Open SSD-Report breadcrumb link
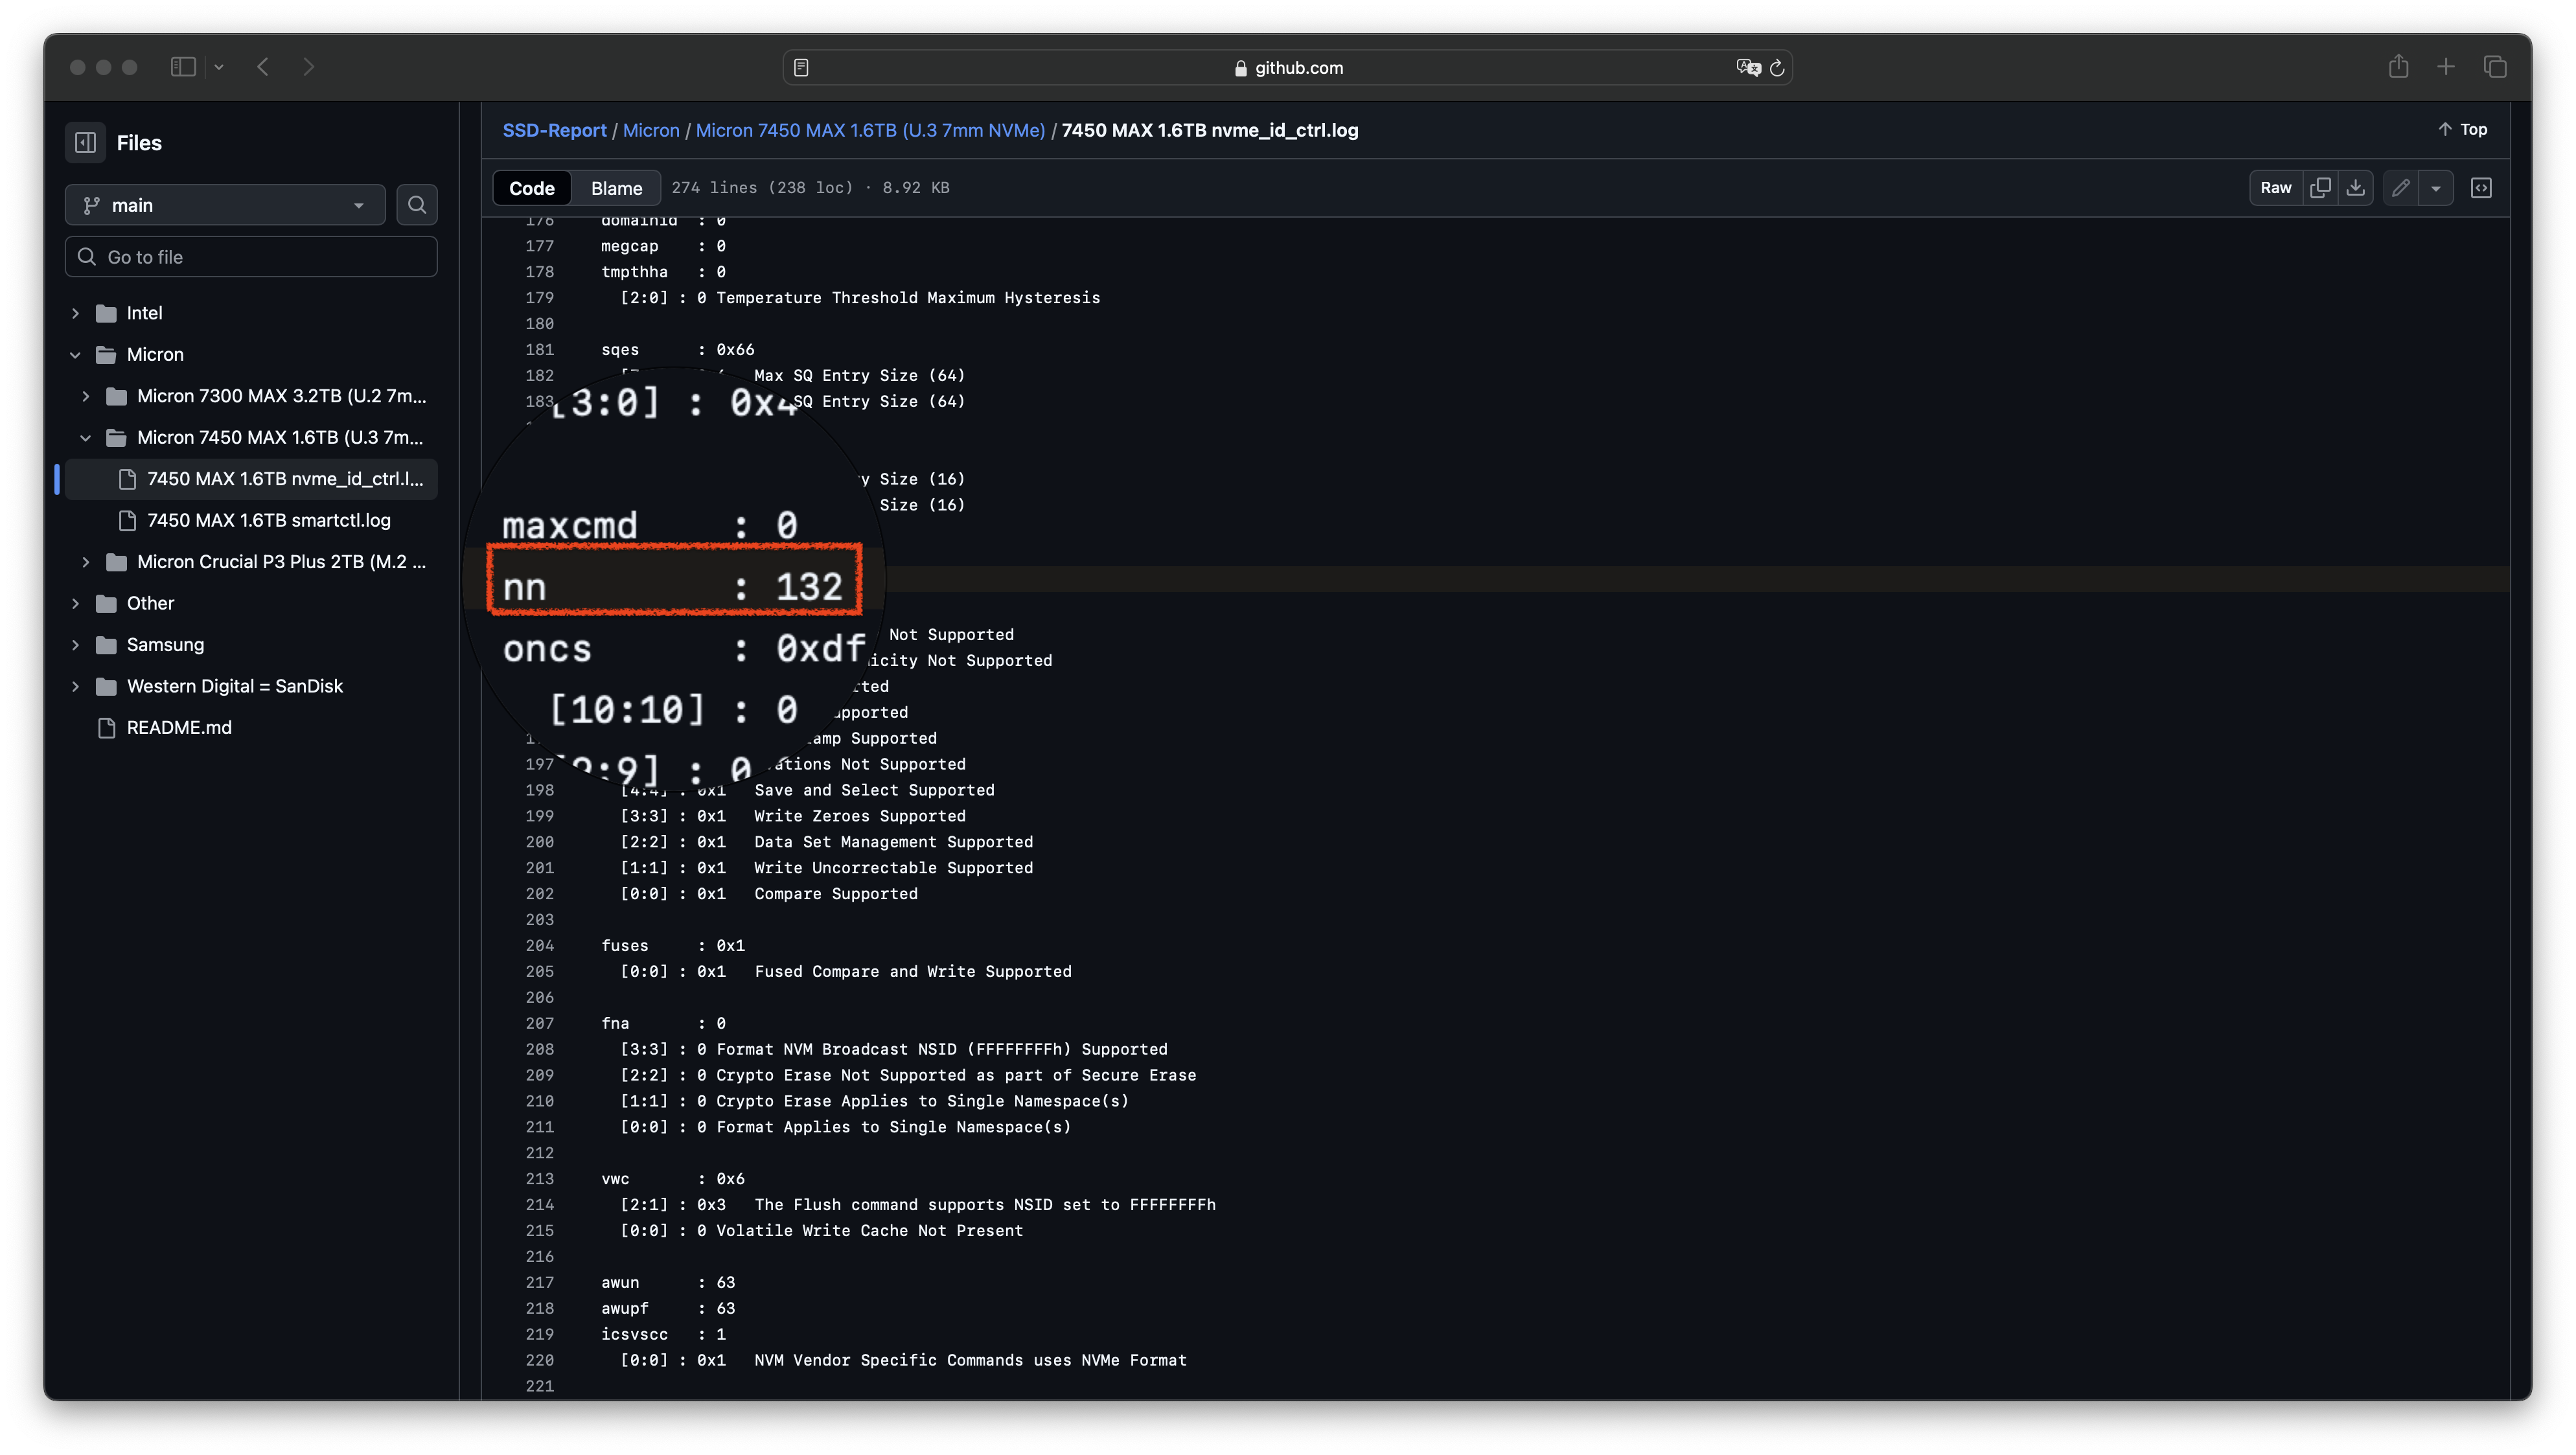 click(x=554, y=130)
